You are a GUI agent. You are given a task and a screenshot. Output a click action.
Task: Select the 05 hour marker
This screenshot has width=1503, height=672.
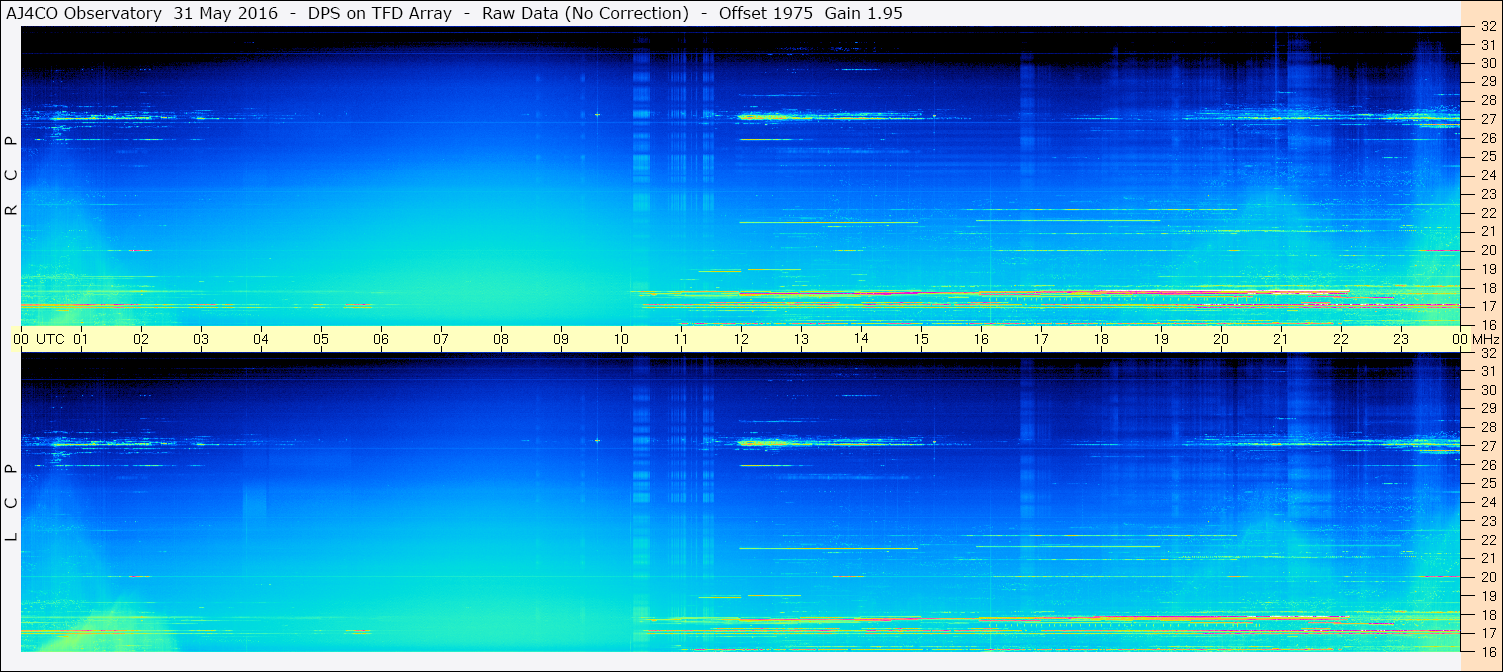click(x=321, y=339)
